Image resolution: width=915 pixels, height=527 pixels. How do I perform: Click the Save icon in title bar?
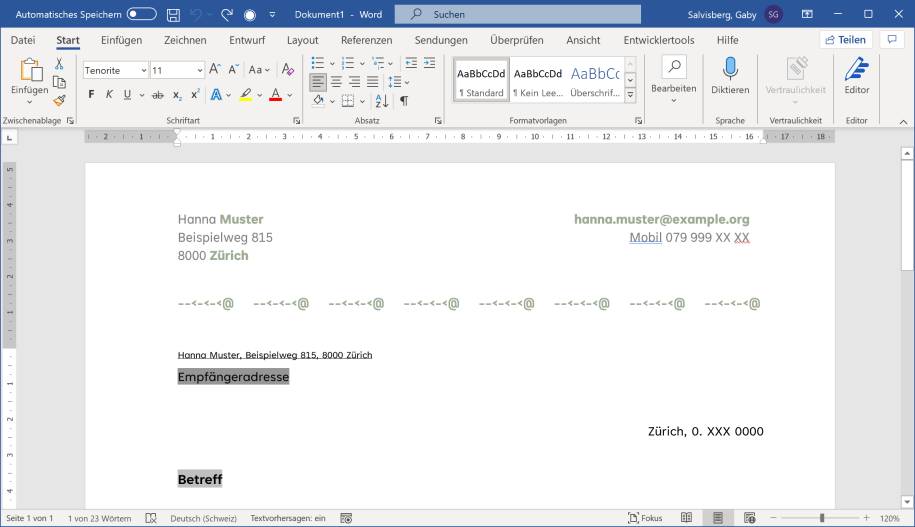(173, 15)
